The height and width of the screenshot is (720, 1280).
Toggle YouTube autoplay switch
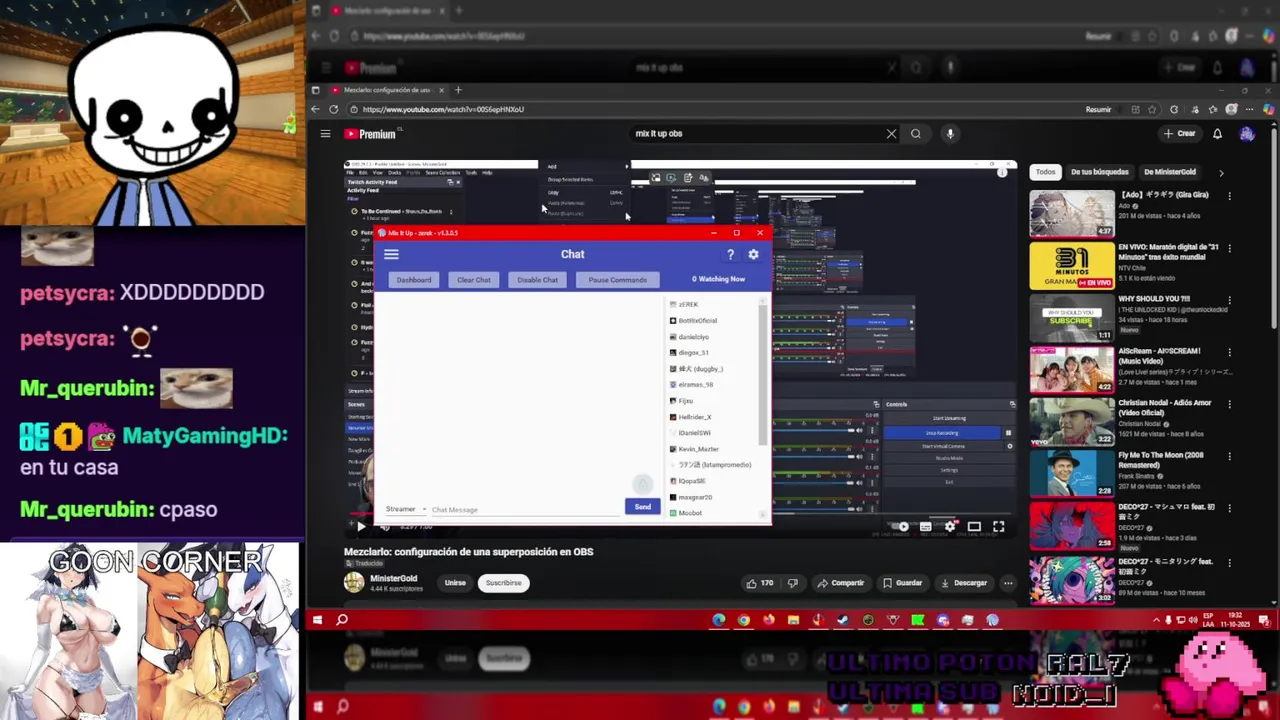click(x=901, y=527)
